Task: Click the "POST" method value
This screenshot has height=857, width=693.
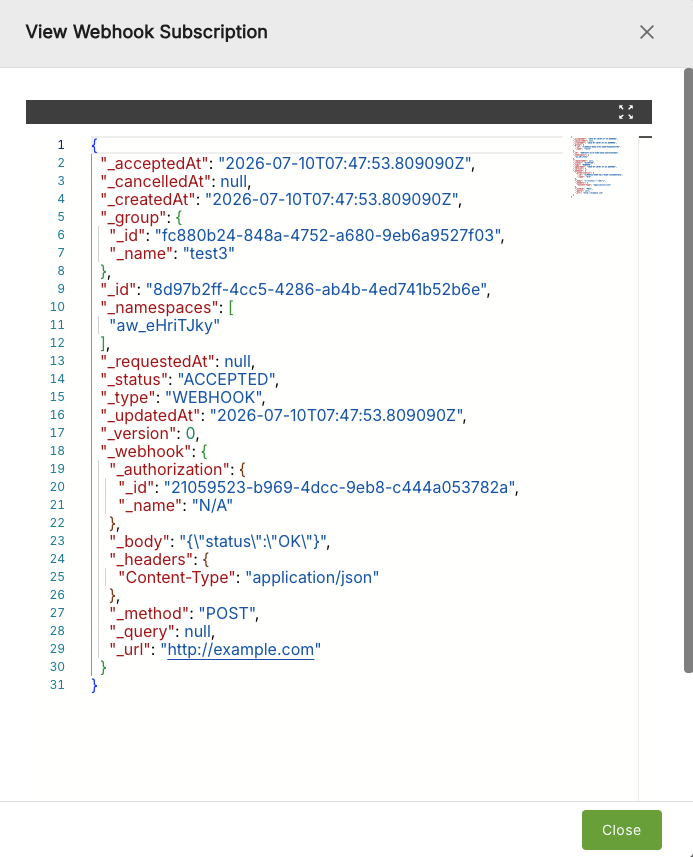Action: 227,614
